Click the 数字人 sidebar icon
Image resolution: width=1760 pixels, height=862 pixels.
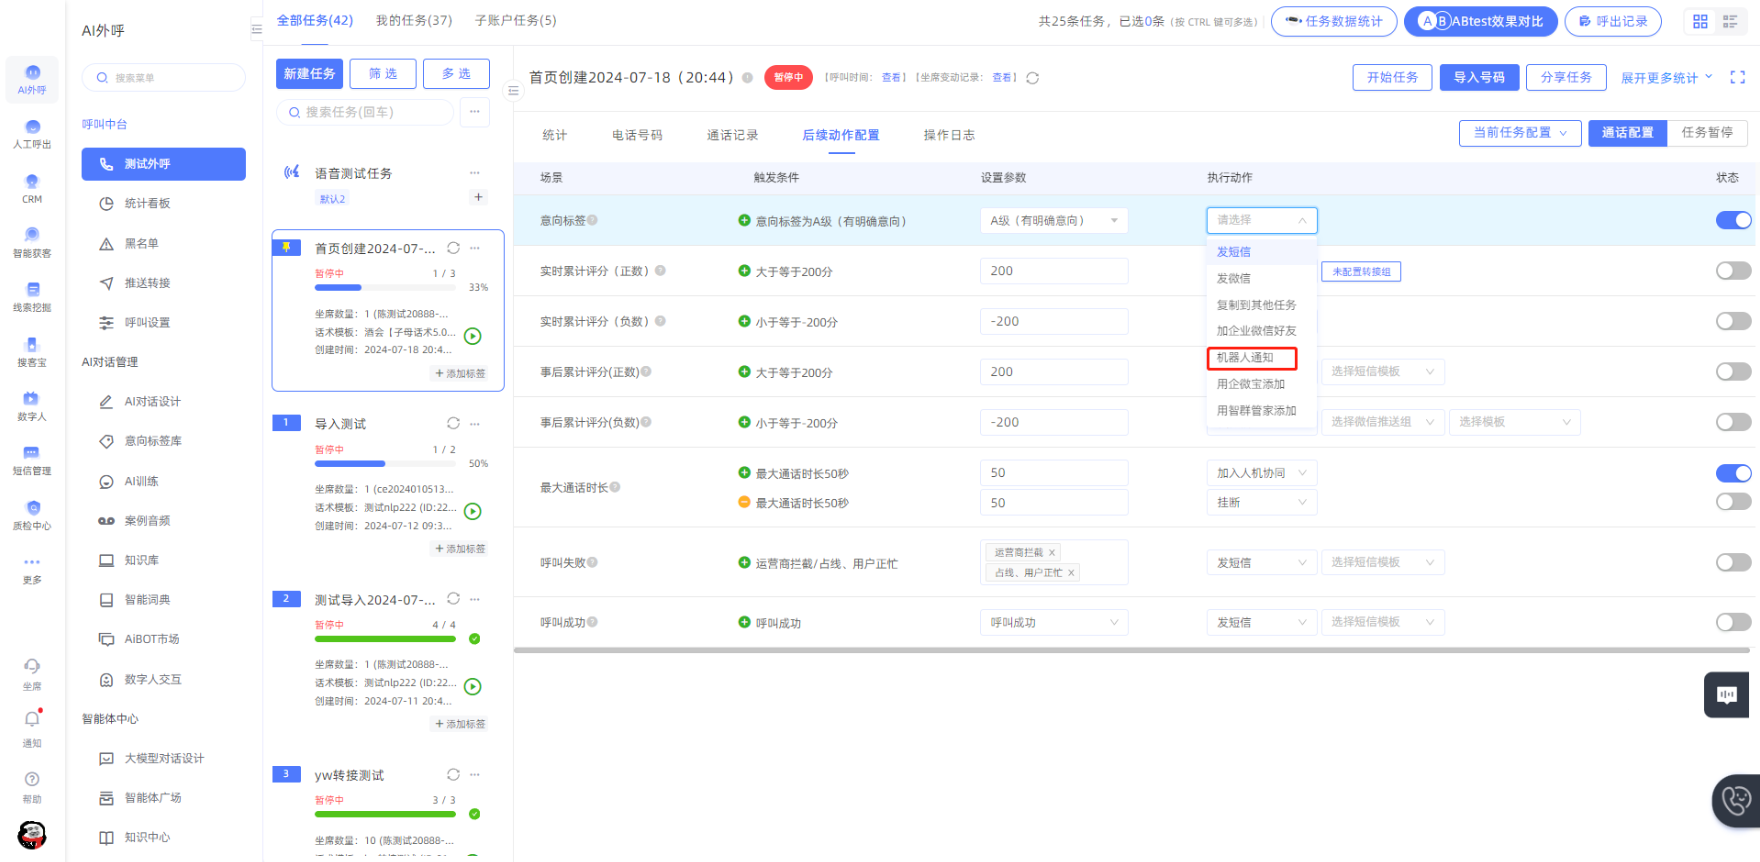[x=32, y=405]
